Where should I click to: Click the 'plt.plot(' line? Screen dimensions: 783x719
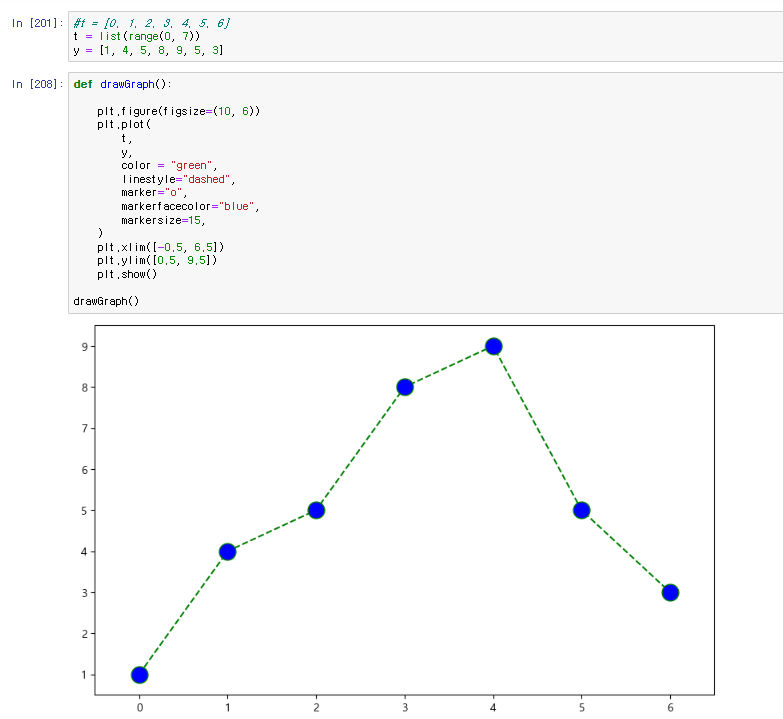(123, 124)
